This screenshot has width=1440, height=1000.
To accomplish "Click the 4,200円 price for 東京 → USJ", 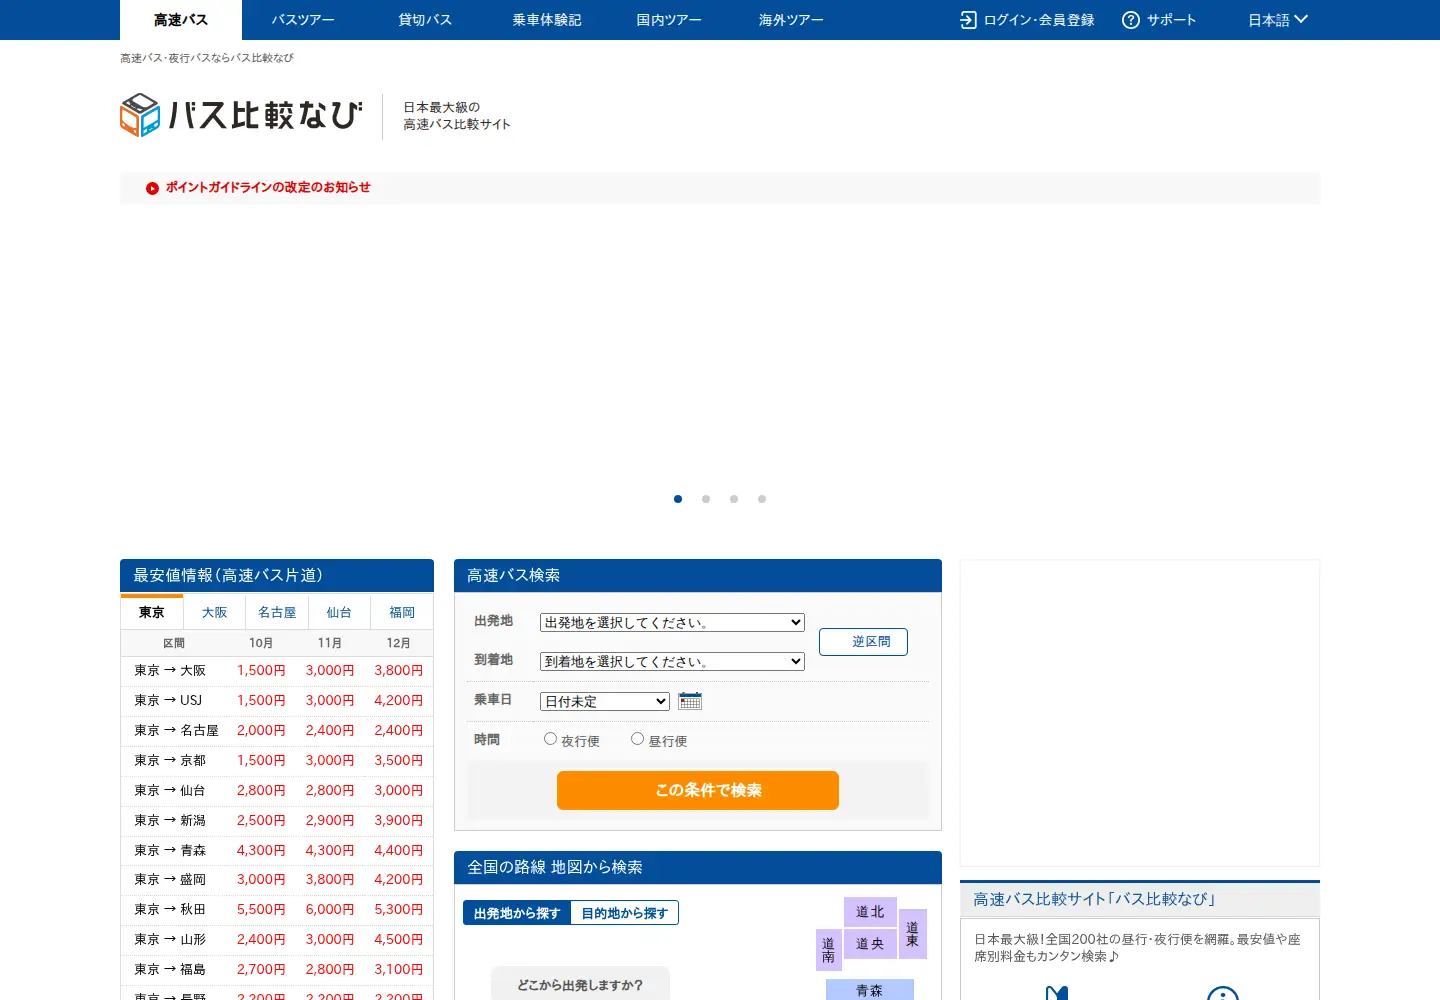I will (x=399, y=700).
